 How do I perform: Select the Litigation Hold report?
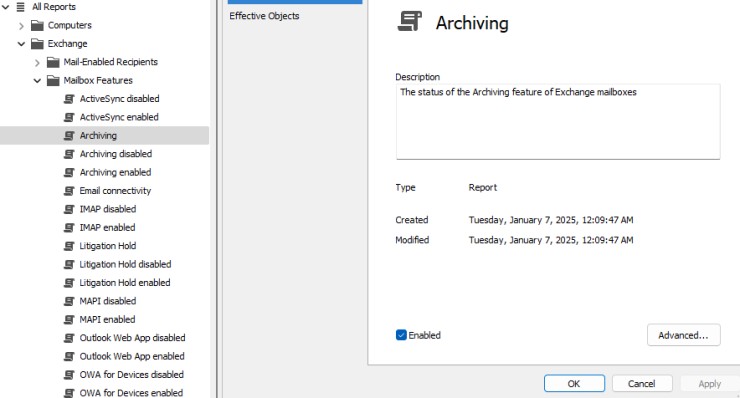(x=108, y=246)
